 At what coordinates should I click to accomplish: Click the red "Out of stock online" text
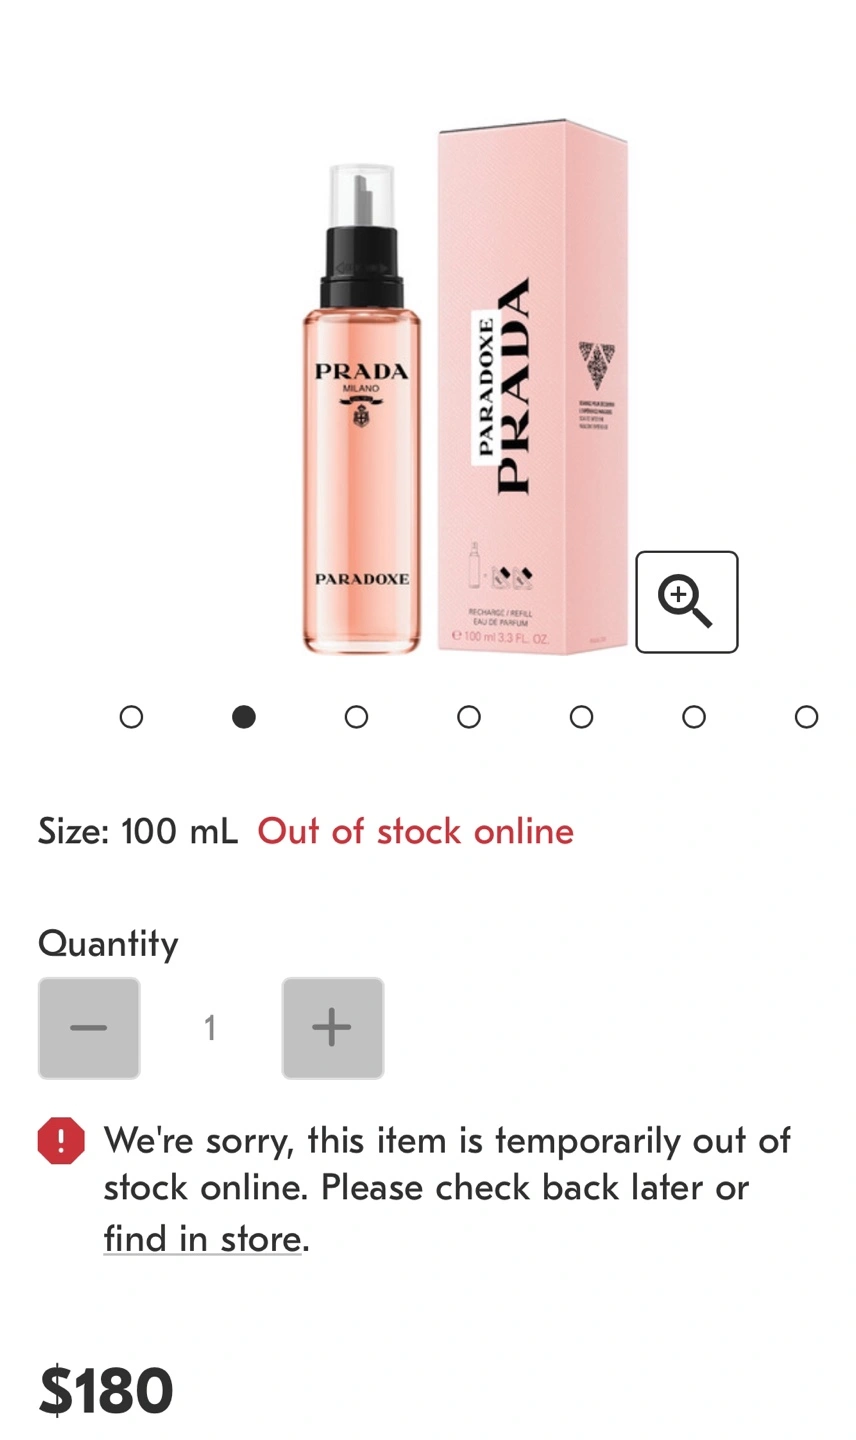tap(416, 831)
